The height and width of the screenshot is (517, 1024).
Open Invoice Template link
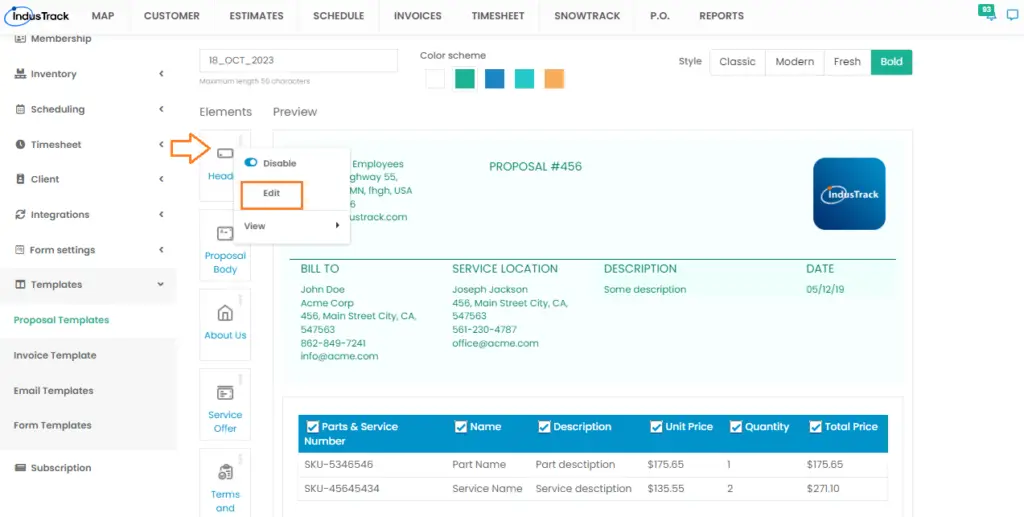pos(55,355)
